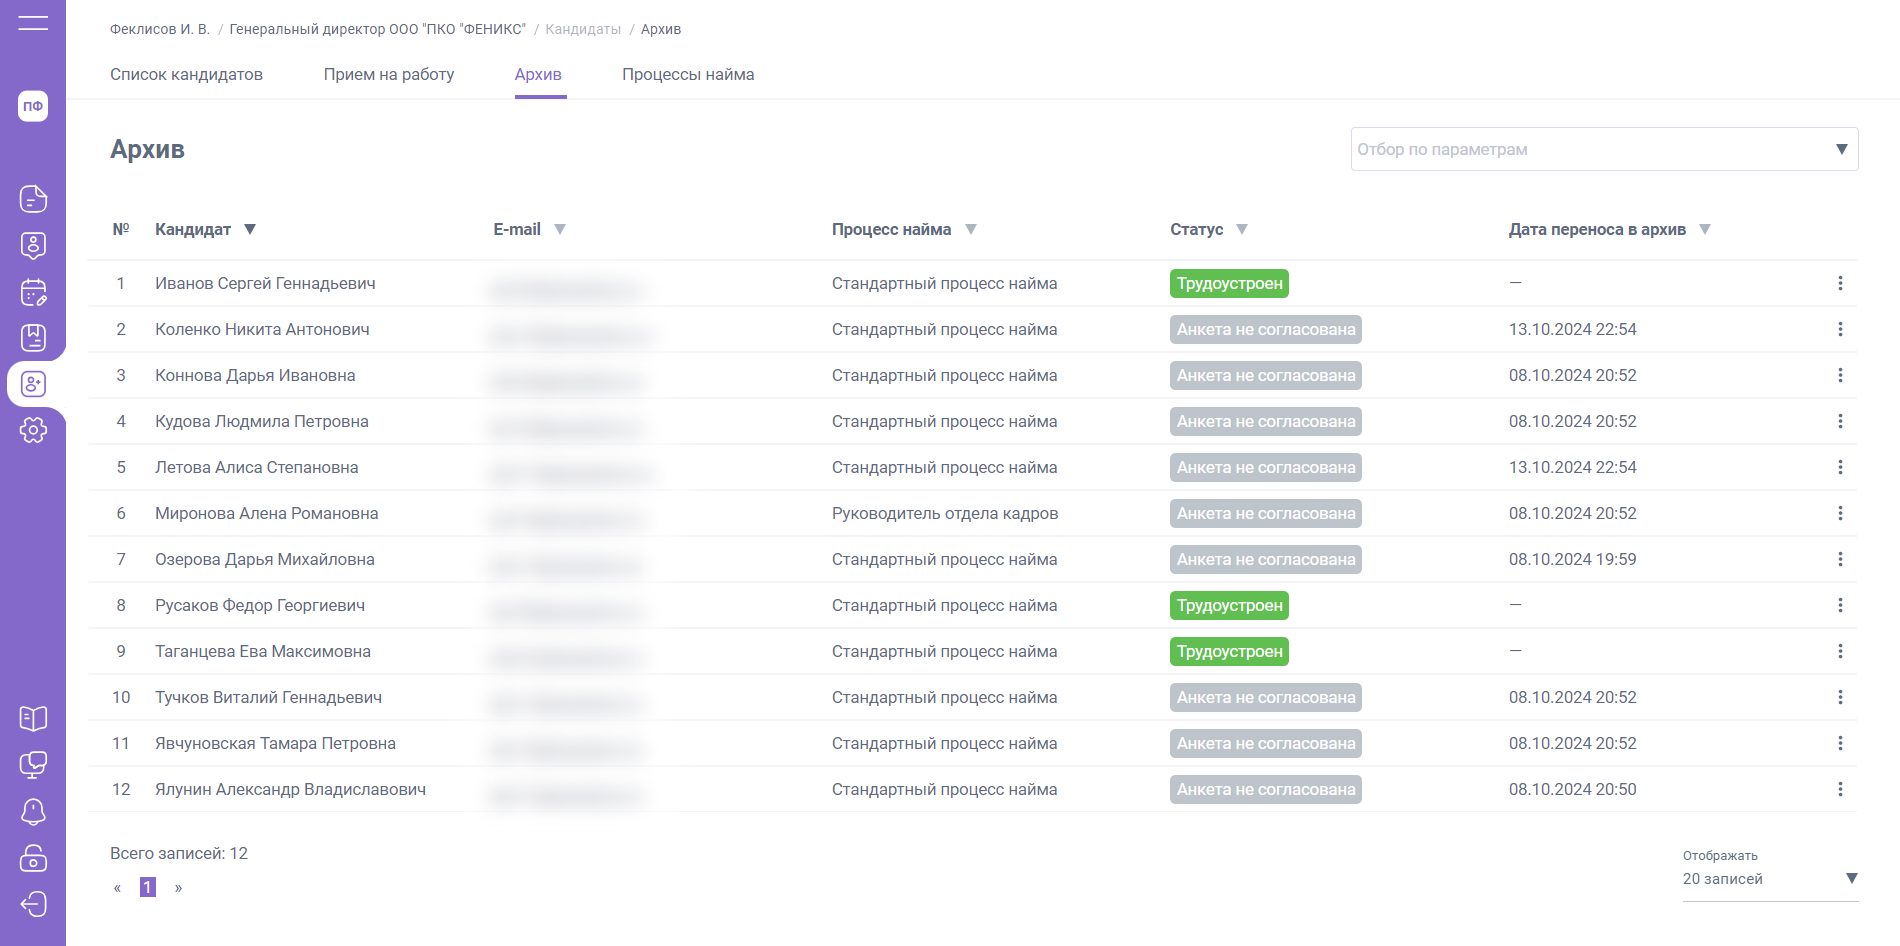Expand the records per page dropdown

pos(1851,878)
